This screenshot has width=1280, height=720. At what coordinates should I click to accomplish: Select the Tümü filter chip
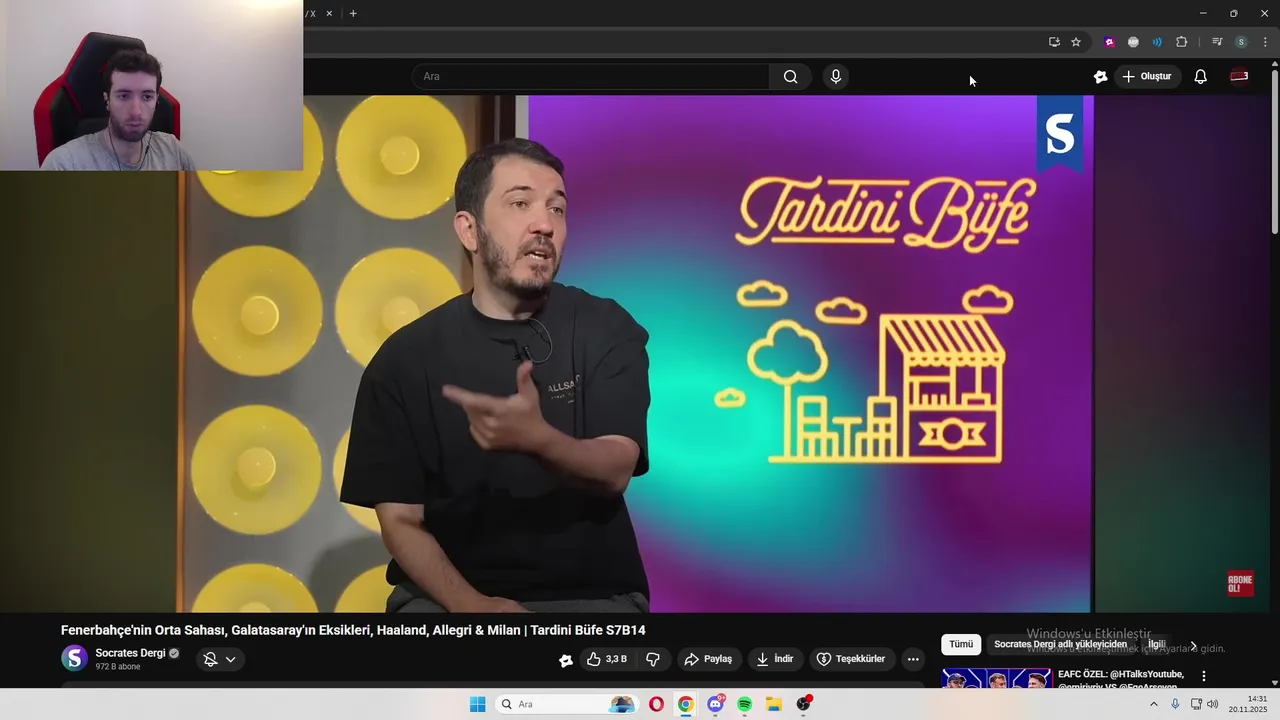(x=961, y=645)
